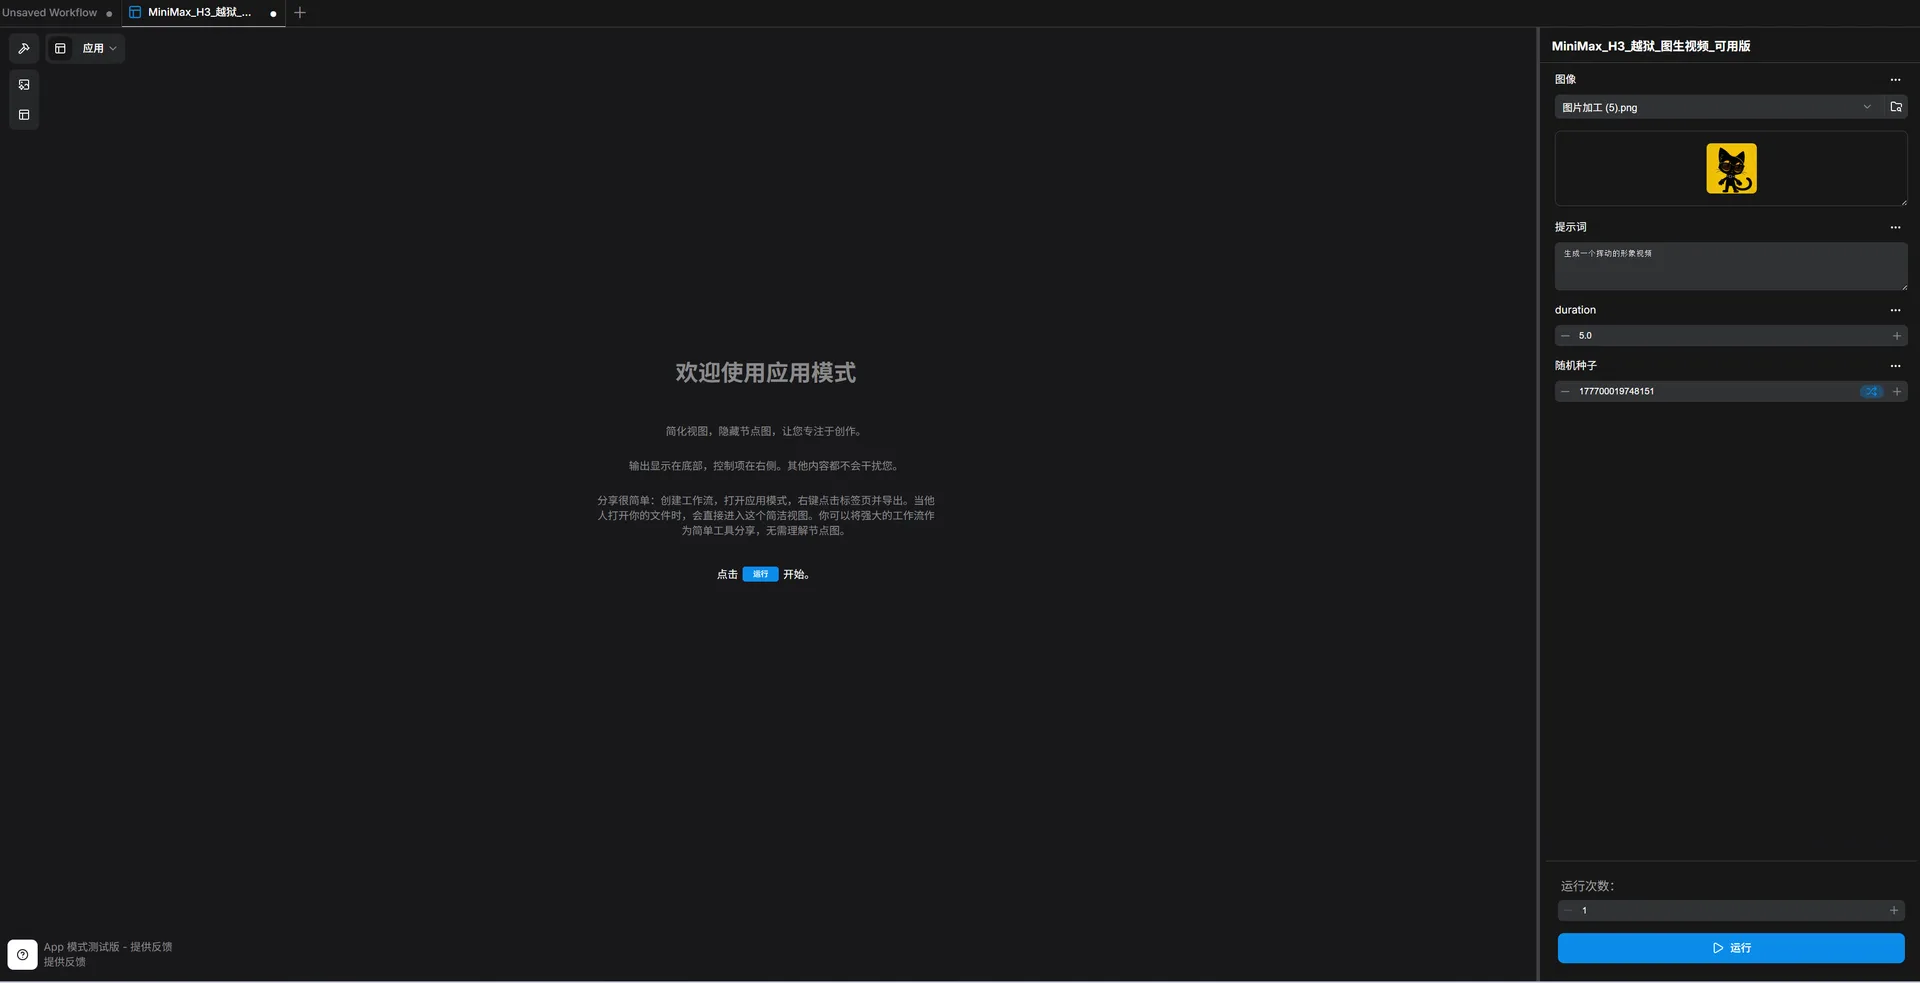Decrease the duration value with minus
Viewport: 1920px width, 983px height.
pyautogui.click(x=1565, y=336)
